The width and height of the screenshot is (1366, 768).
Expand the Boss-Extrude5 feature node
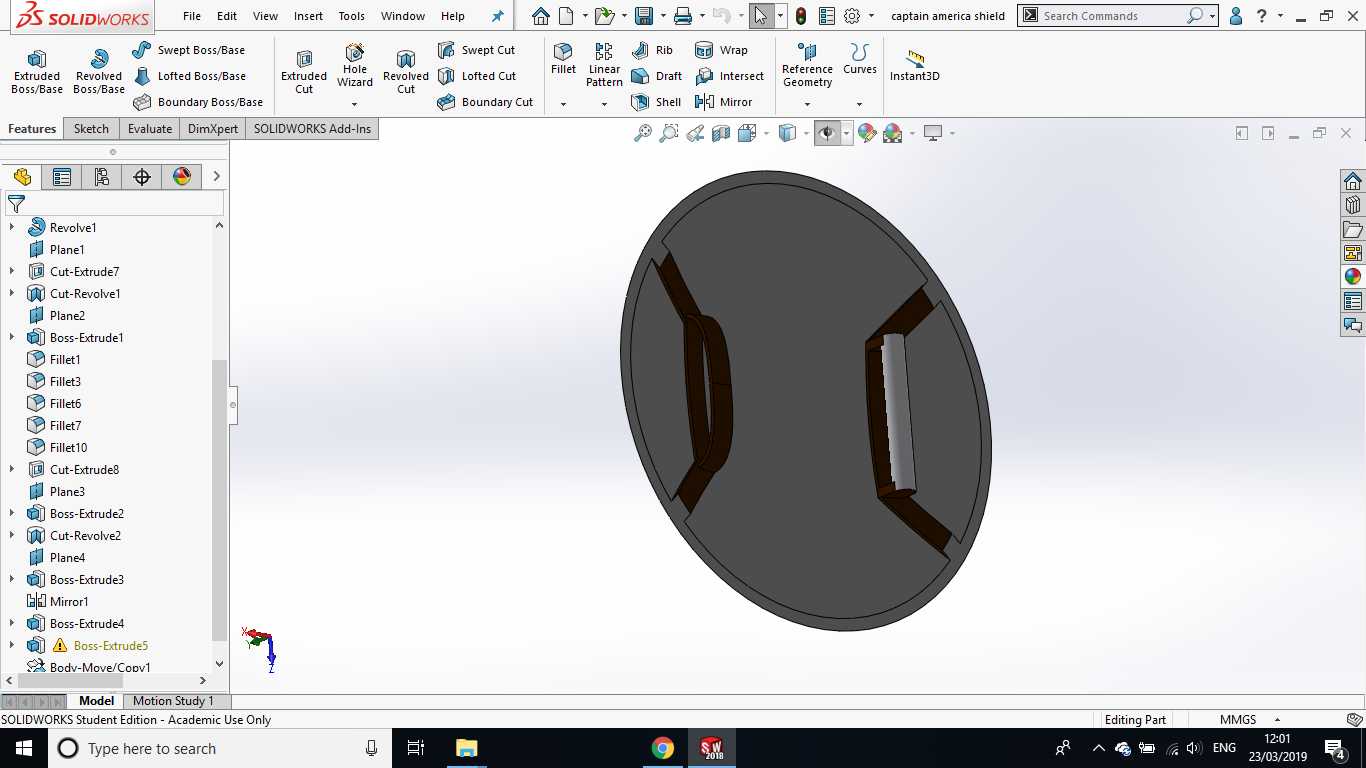pos(12,646)
